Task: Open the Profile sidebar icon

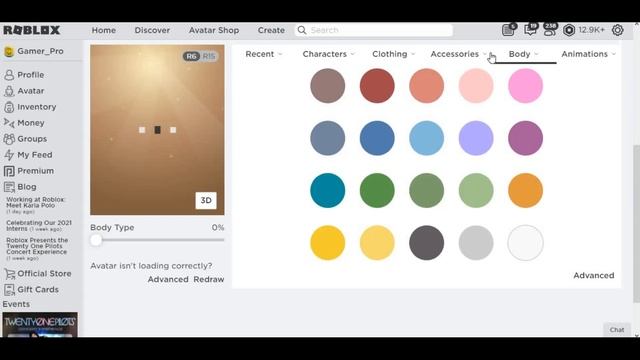Action: pyautogui.click(x=9, y=75)
